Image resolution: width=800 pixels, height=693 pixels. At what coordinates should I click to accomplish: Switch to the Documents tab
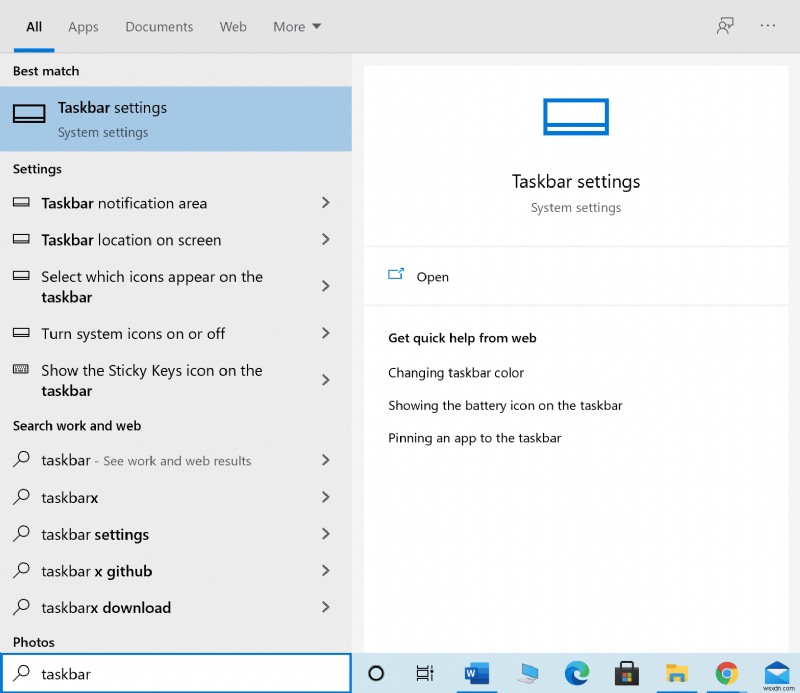(x=159, y=27)
